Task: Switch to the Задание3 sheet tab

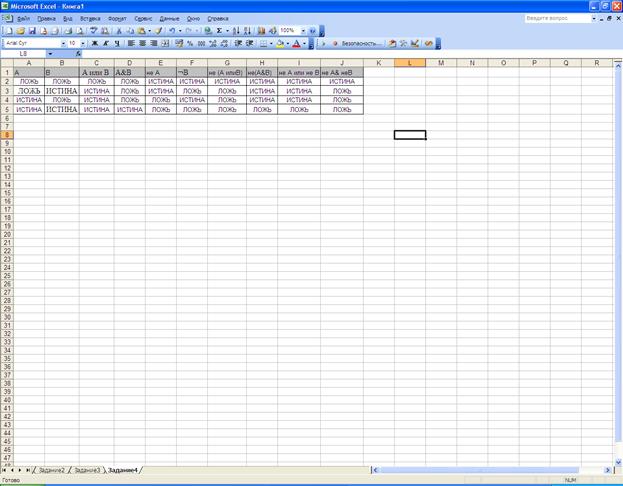Action: tap(87, 470)
